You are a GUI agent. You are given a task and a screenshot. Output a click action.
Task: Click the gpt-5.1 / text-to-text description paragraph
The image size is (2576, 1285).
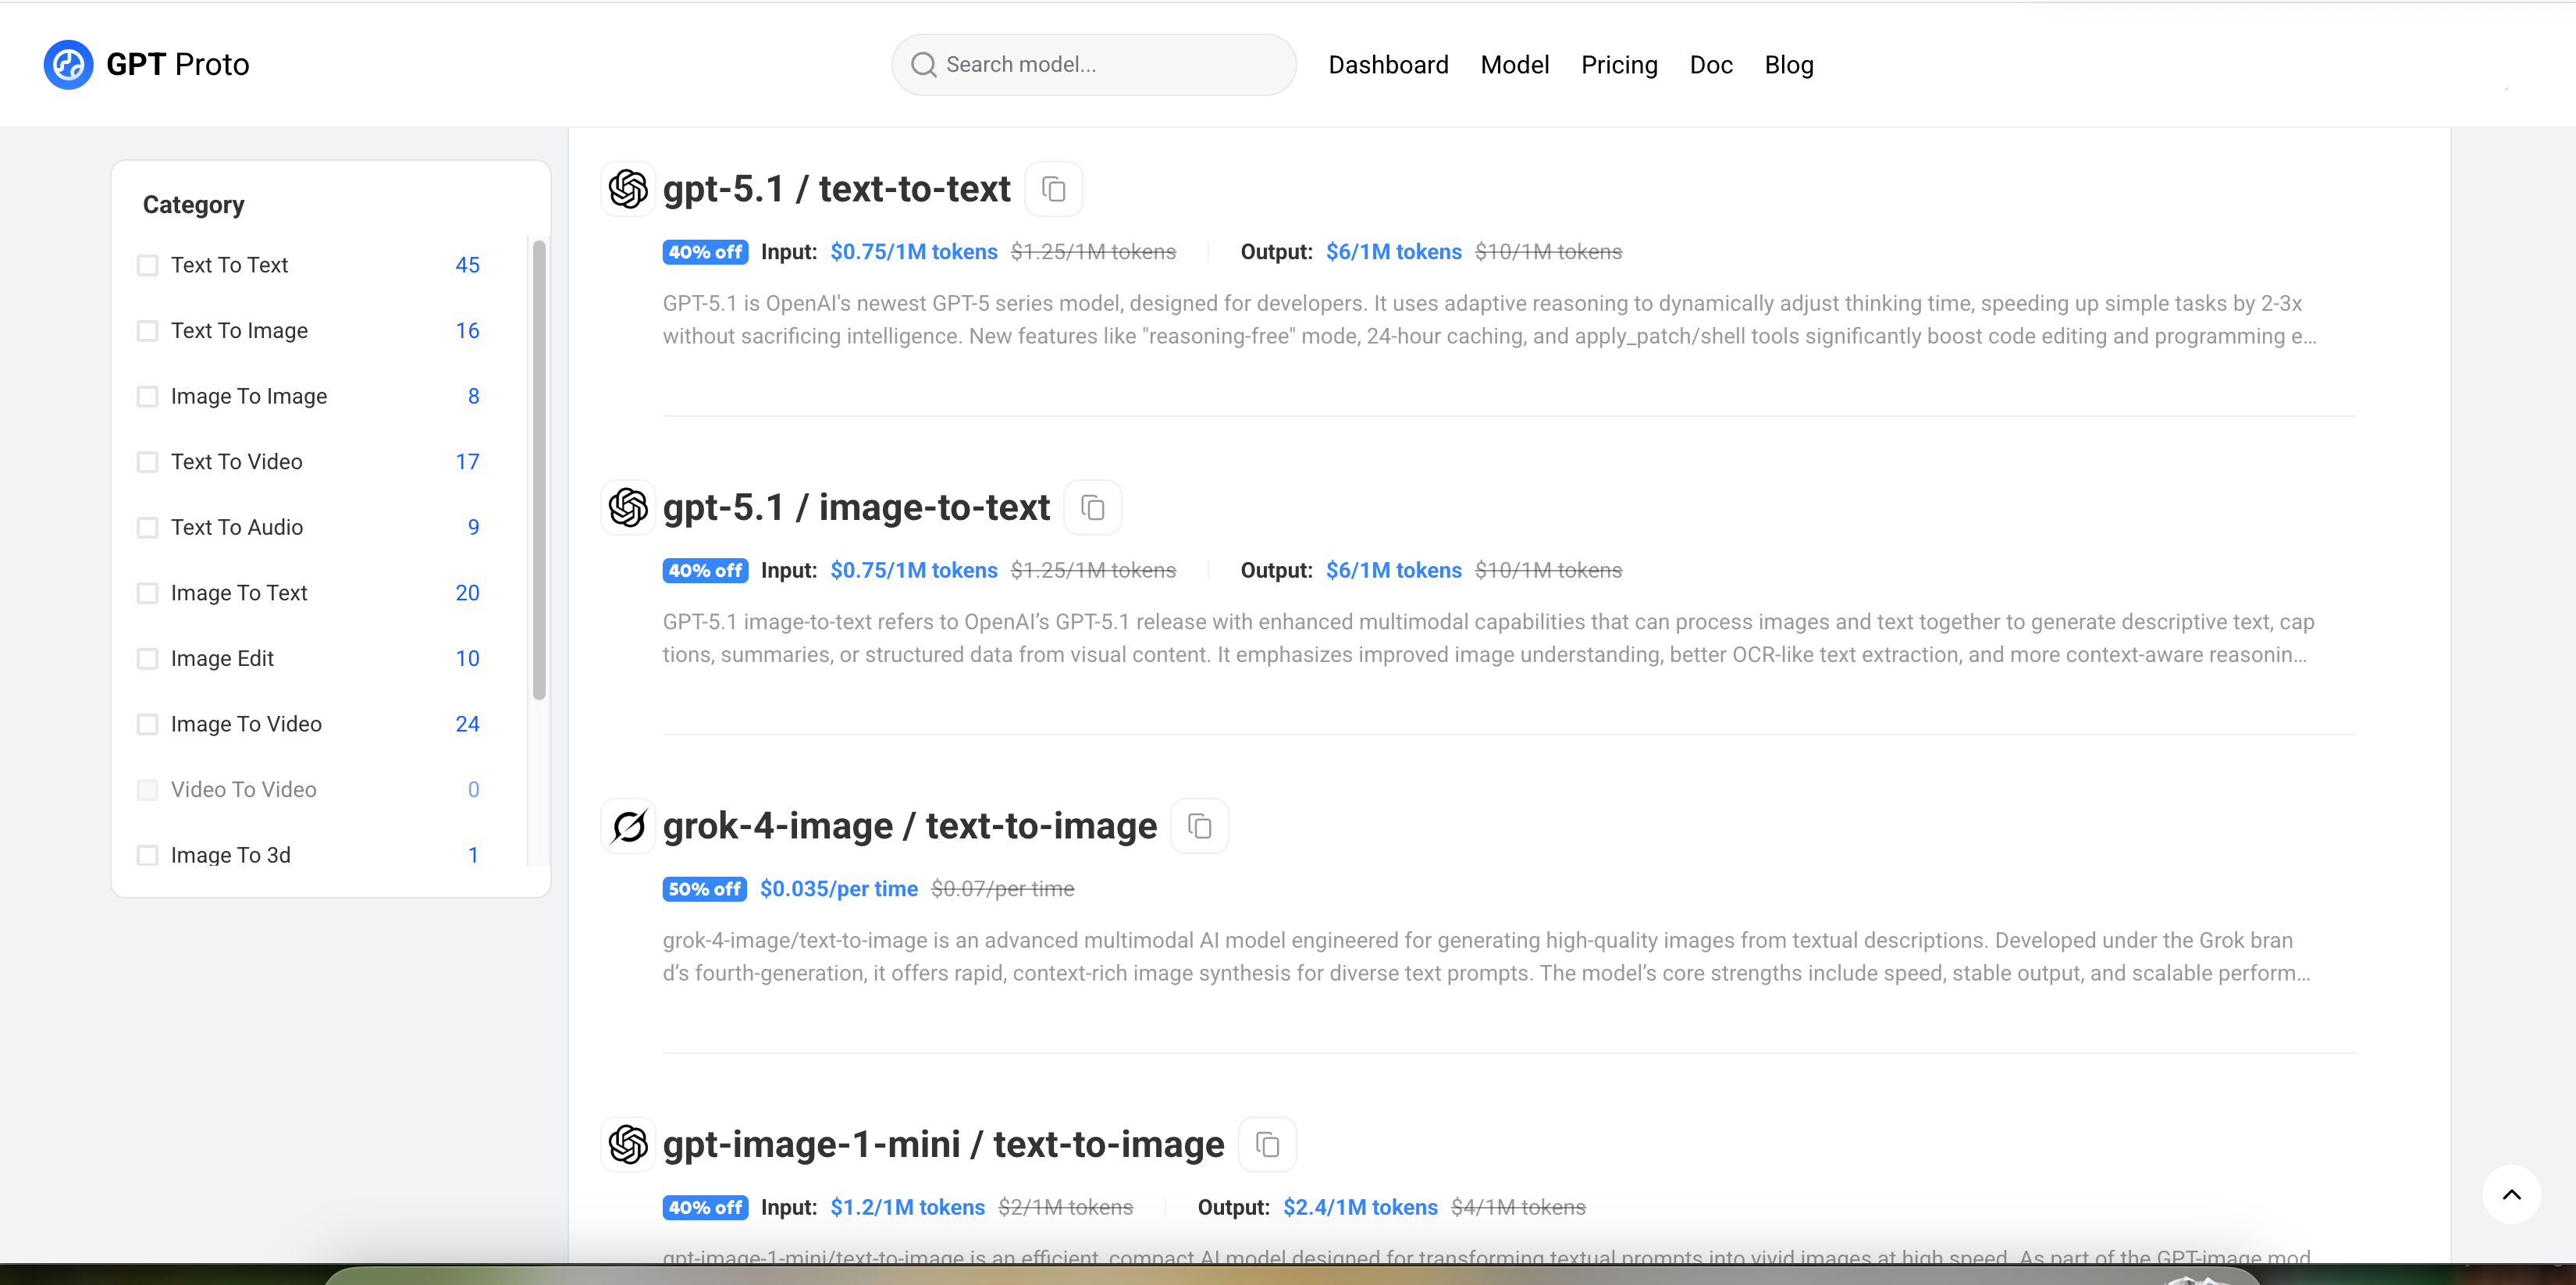click(x=1489, y=320)
